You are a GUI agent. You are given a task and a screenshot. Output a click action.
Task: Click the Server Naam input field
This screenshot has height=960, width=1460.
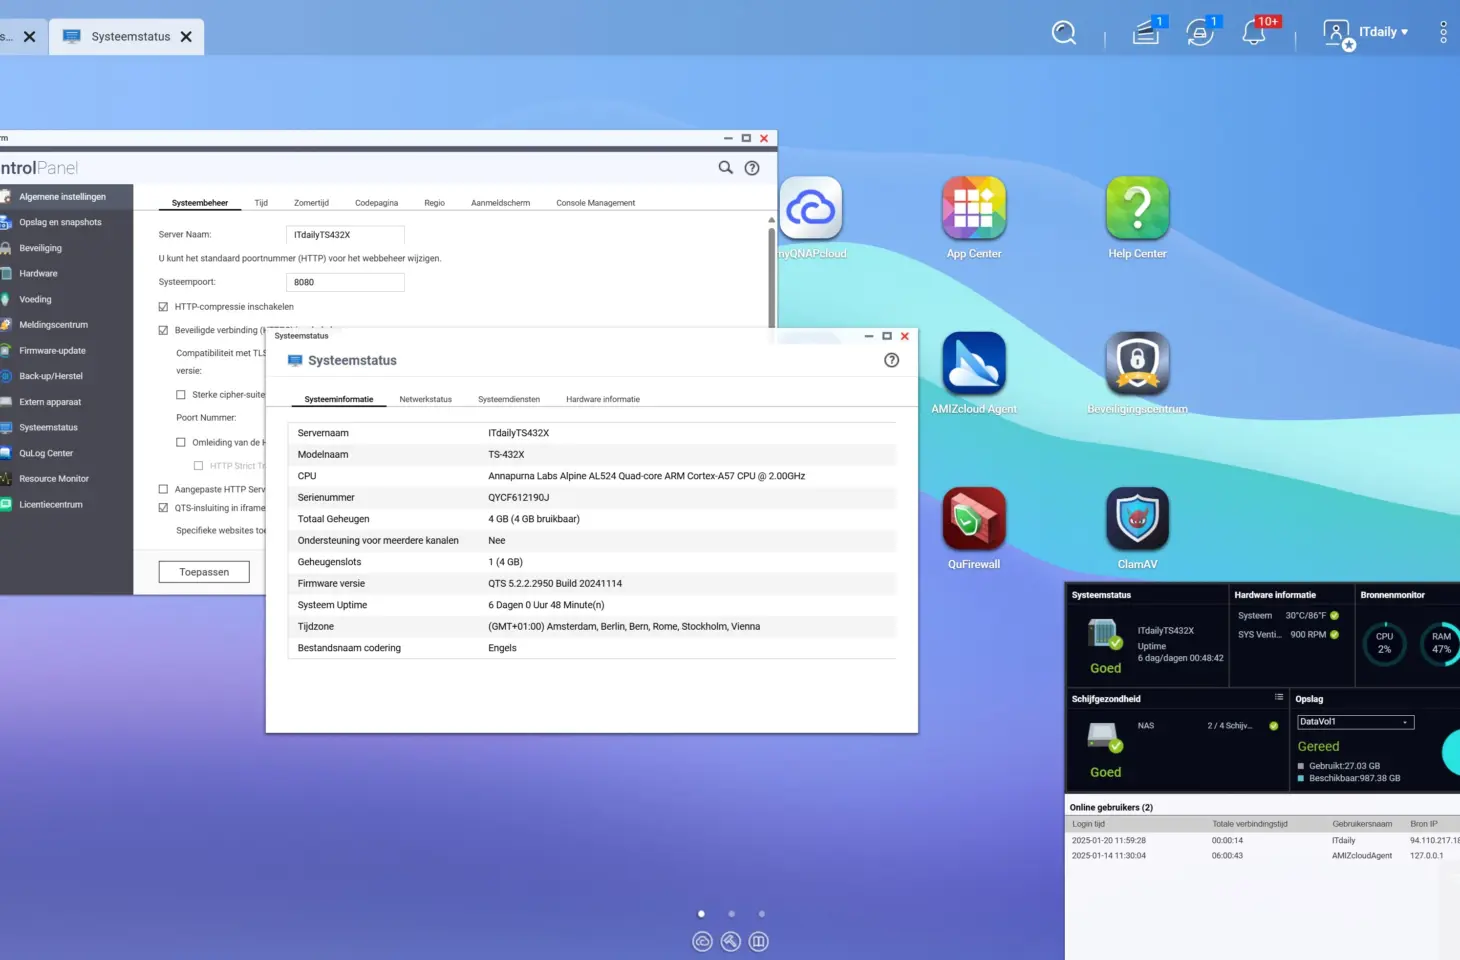tap(345, 235)
